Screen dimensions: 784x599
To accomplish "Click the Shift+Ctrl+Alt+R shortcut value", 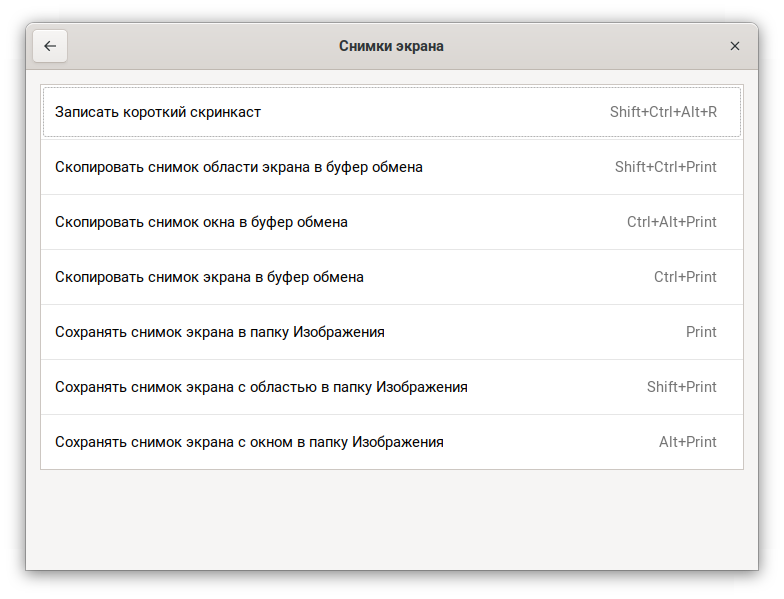I will (663, 112).
